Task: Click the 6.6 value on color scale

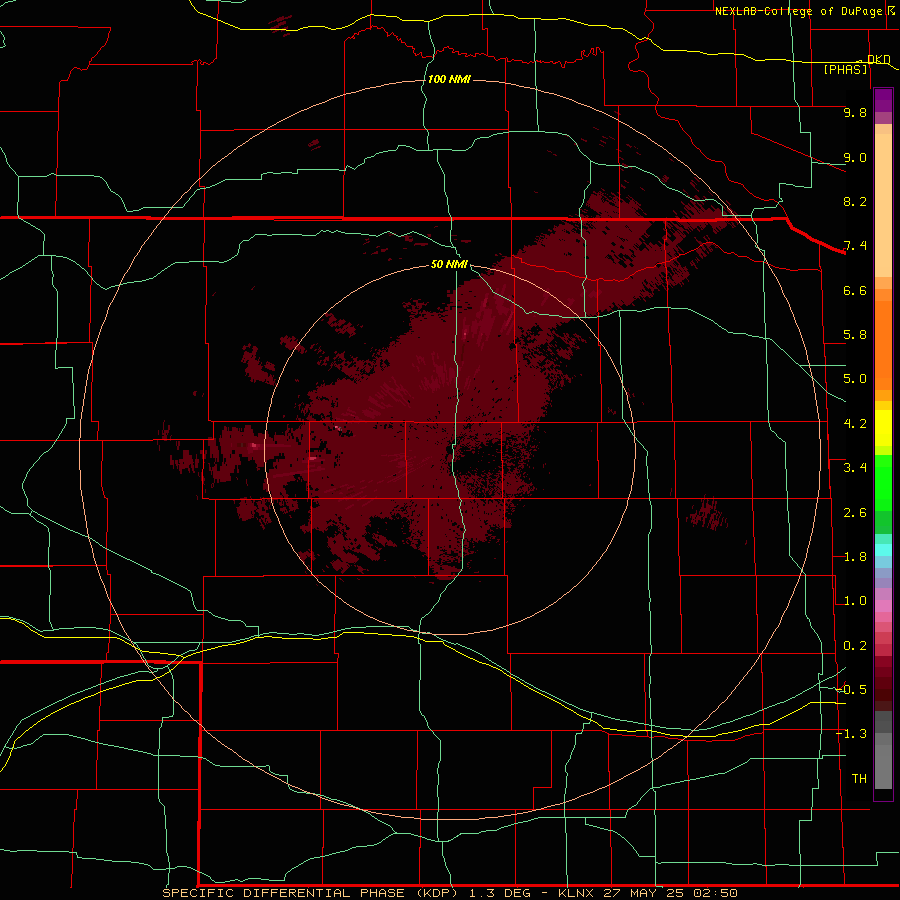Action: click(855, 290)
